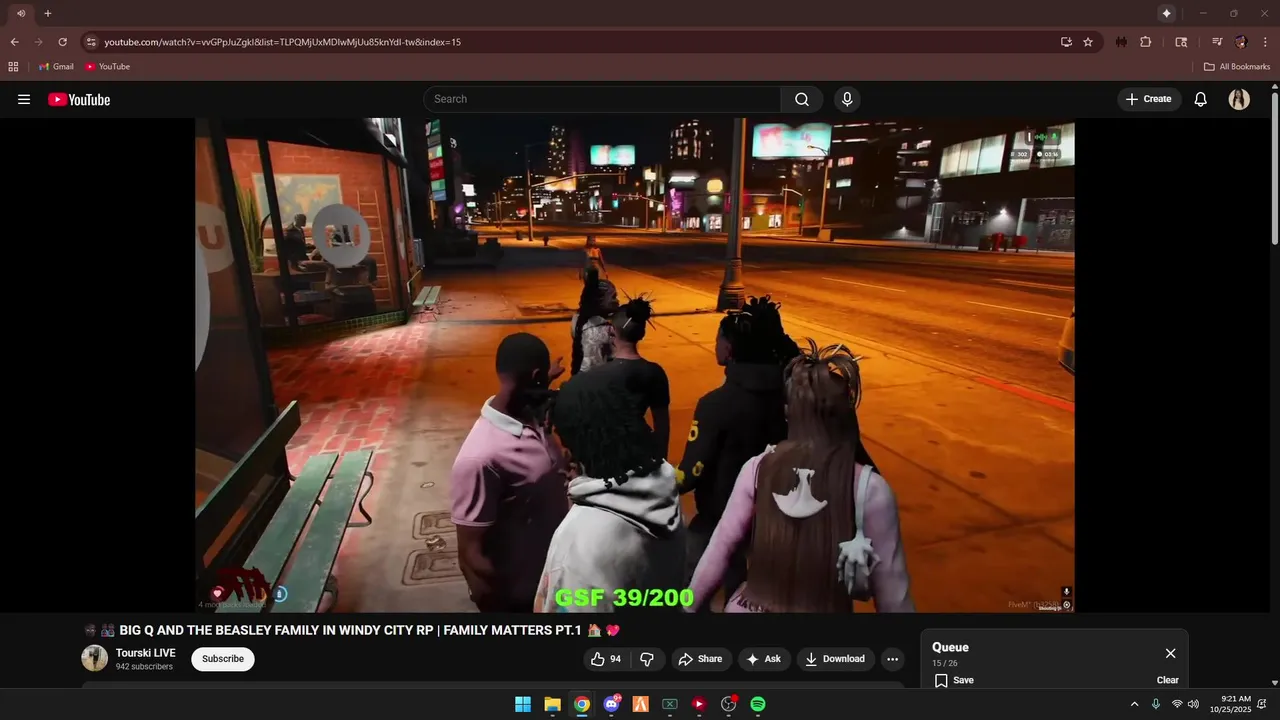Click the Gemini sparkle button
This screenshot has width=1280, height=720.
[x=1166, y=13]
